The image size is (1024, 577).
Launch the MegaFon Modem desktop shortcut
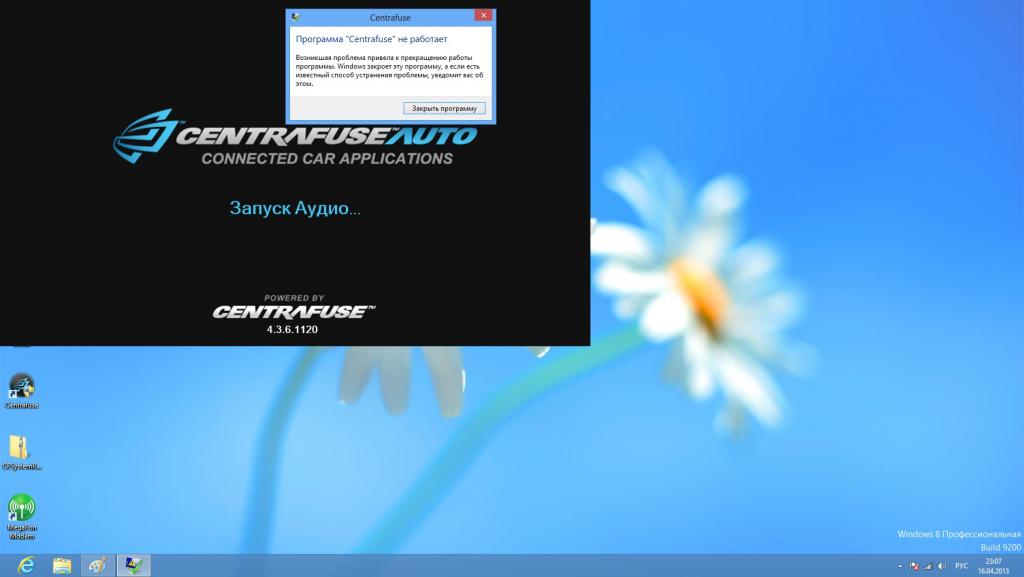[21, 510]
